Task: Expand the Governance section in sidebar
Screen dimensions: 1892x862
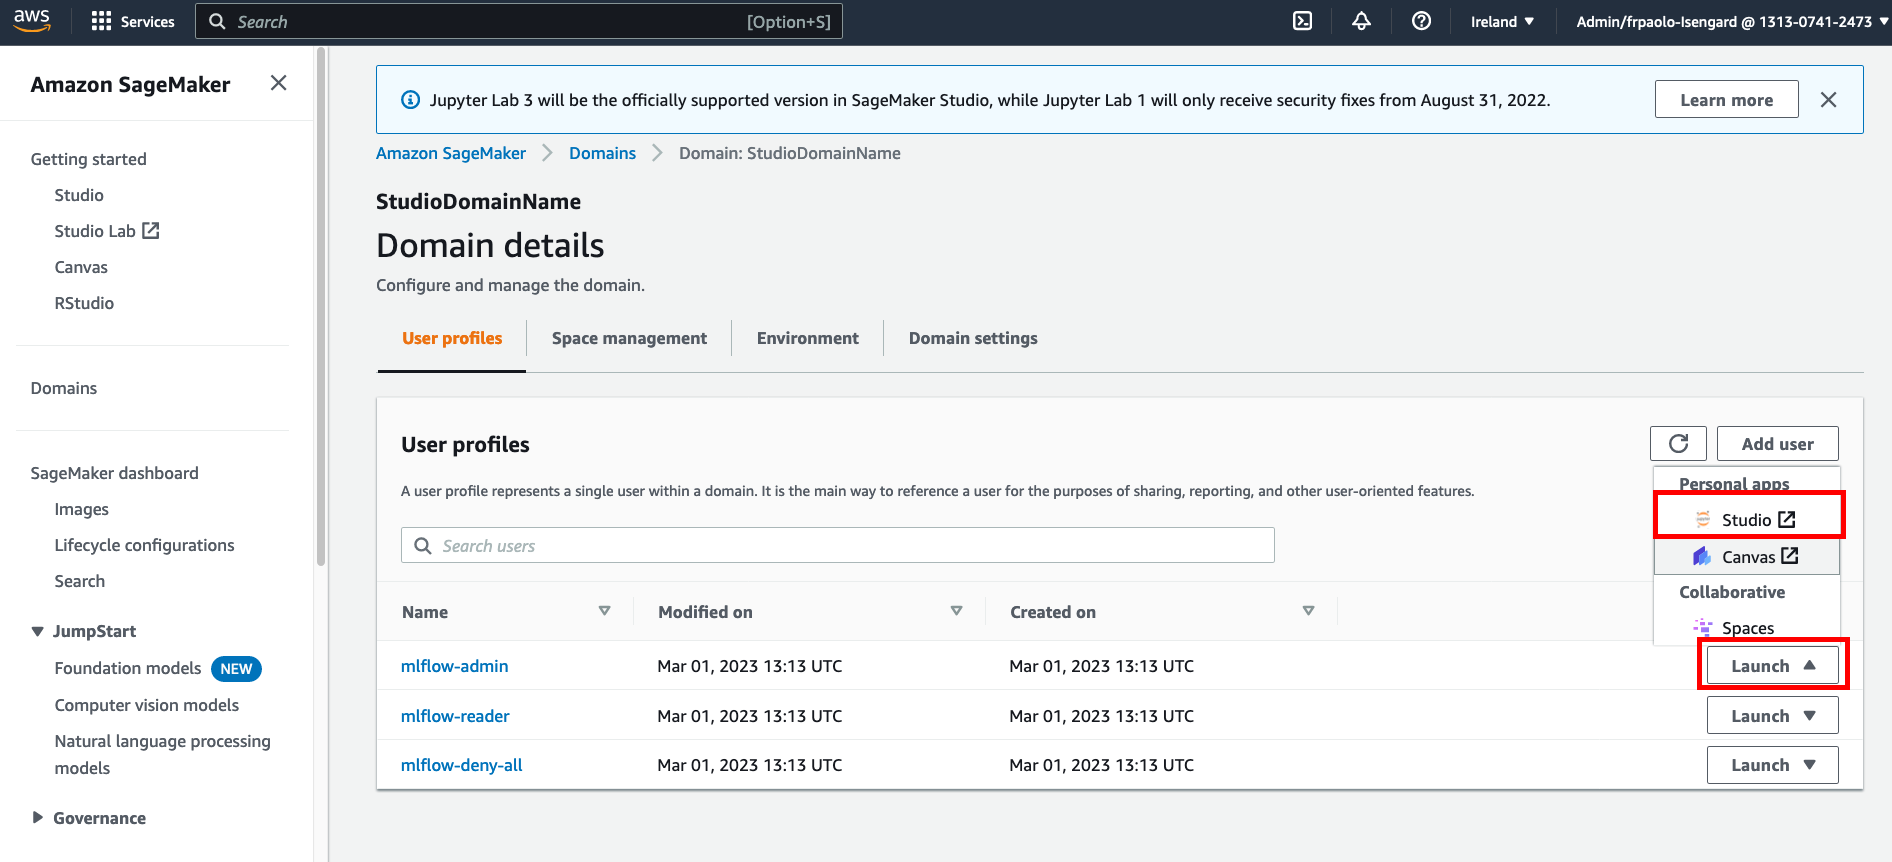Action: [38, 818]
